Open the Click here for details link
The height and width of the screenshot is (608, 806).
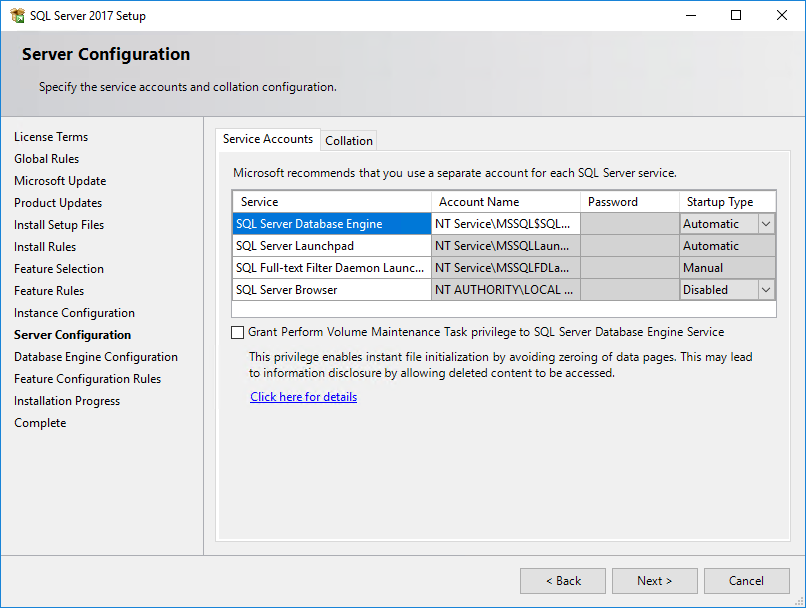point(303,397)
